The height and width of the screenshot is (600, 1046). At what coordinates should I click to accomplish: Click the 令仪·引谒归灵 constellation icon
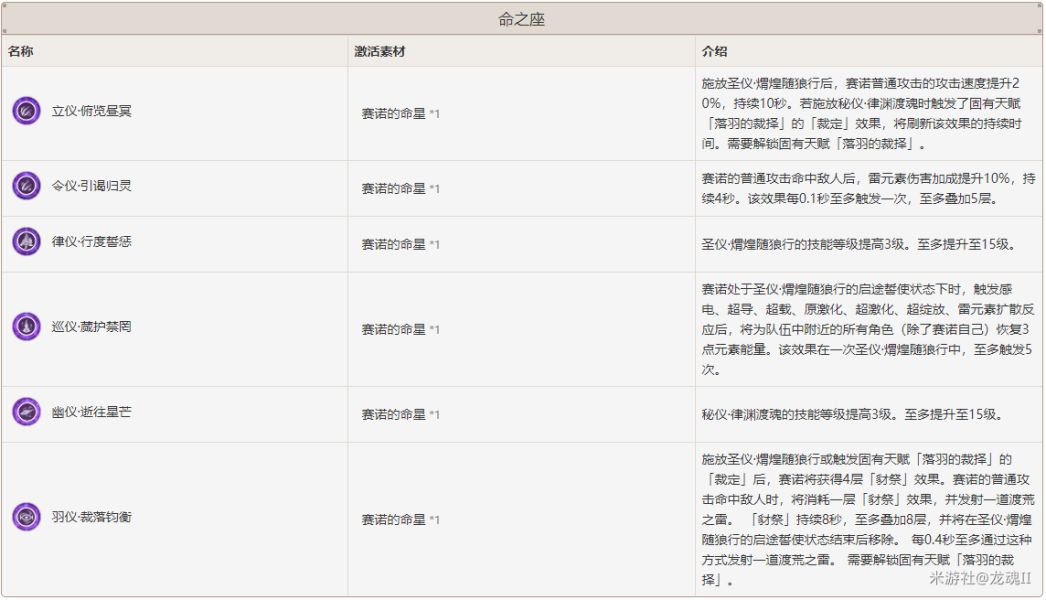click(x=27, y=186)
